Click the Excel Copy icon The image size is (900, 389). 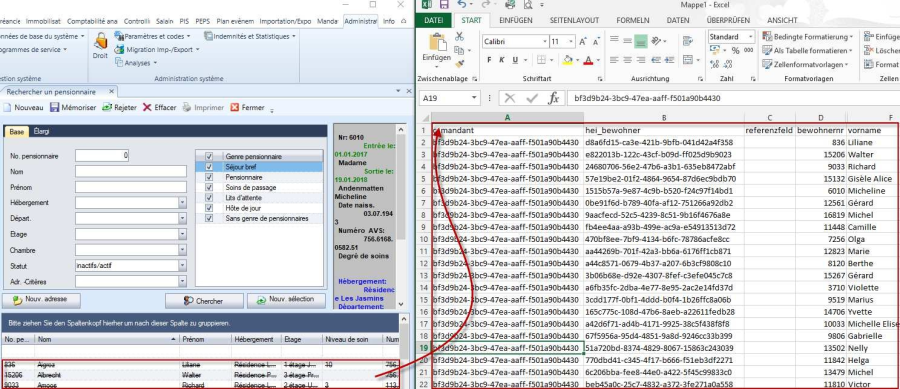459,50
